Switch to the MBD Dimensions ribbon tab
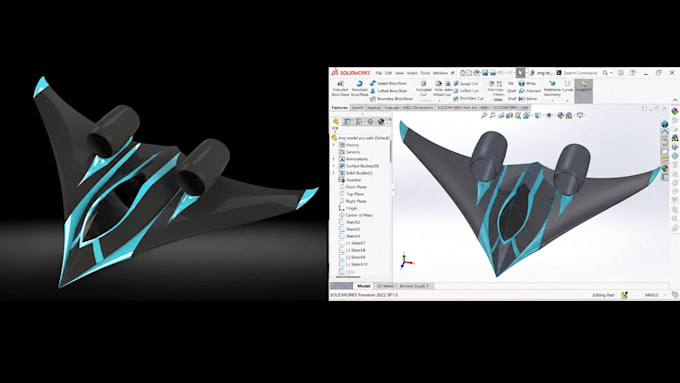 pos(418,108)
